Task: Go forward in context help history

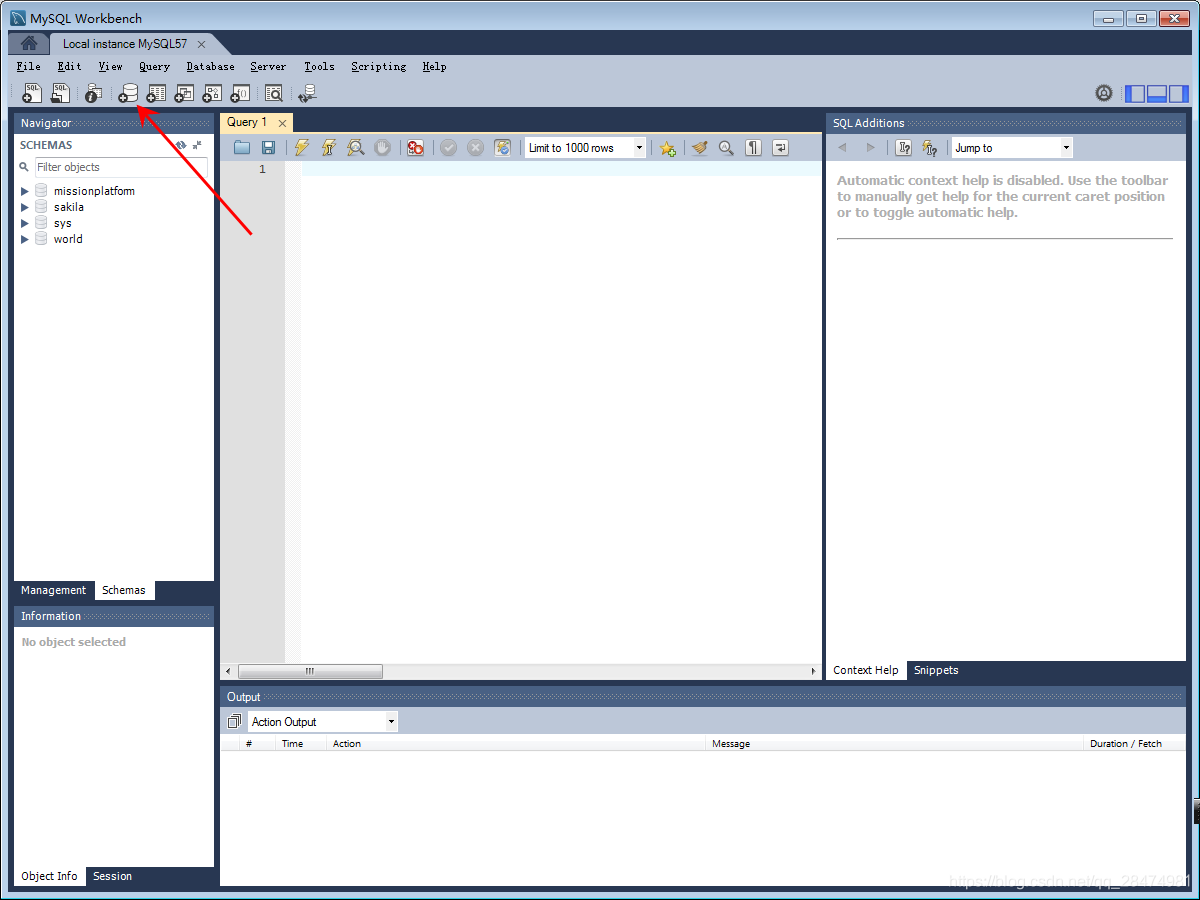Action: [870, 148]
